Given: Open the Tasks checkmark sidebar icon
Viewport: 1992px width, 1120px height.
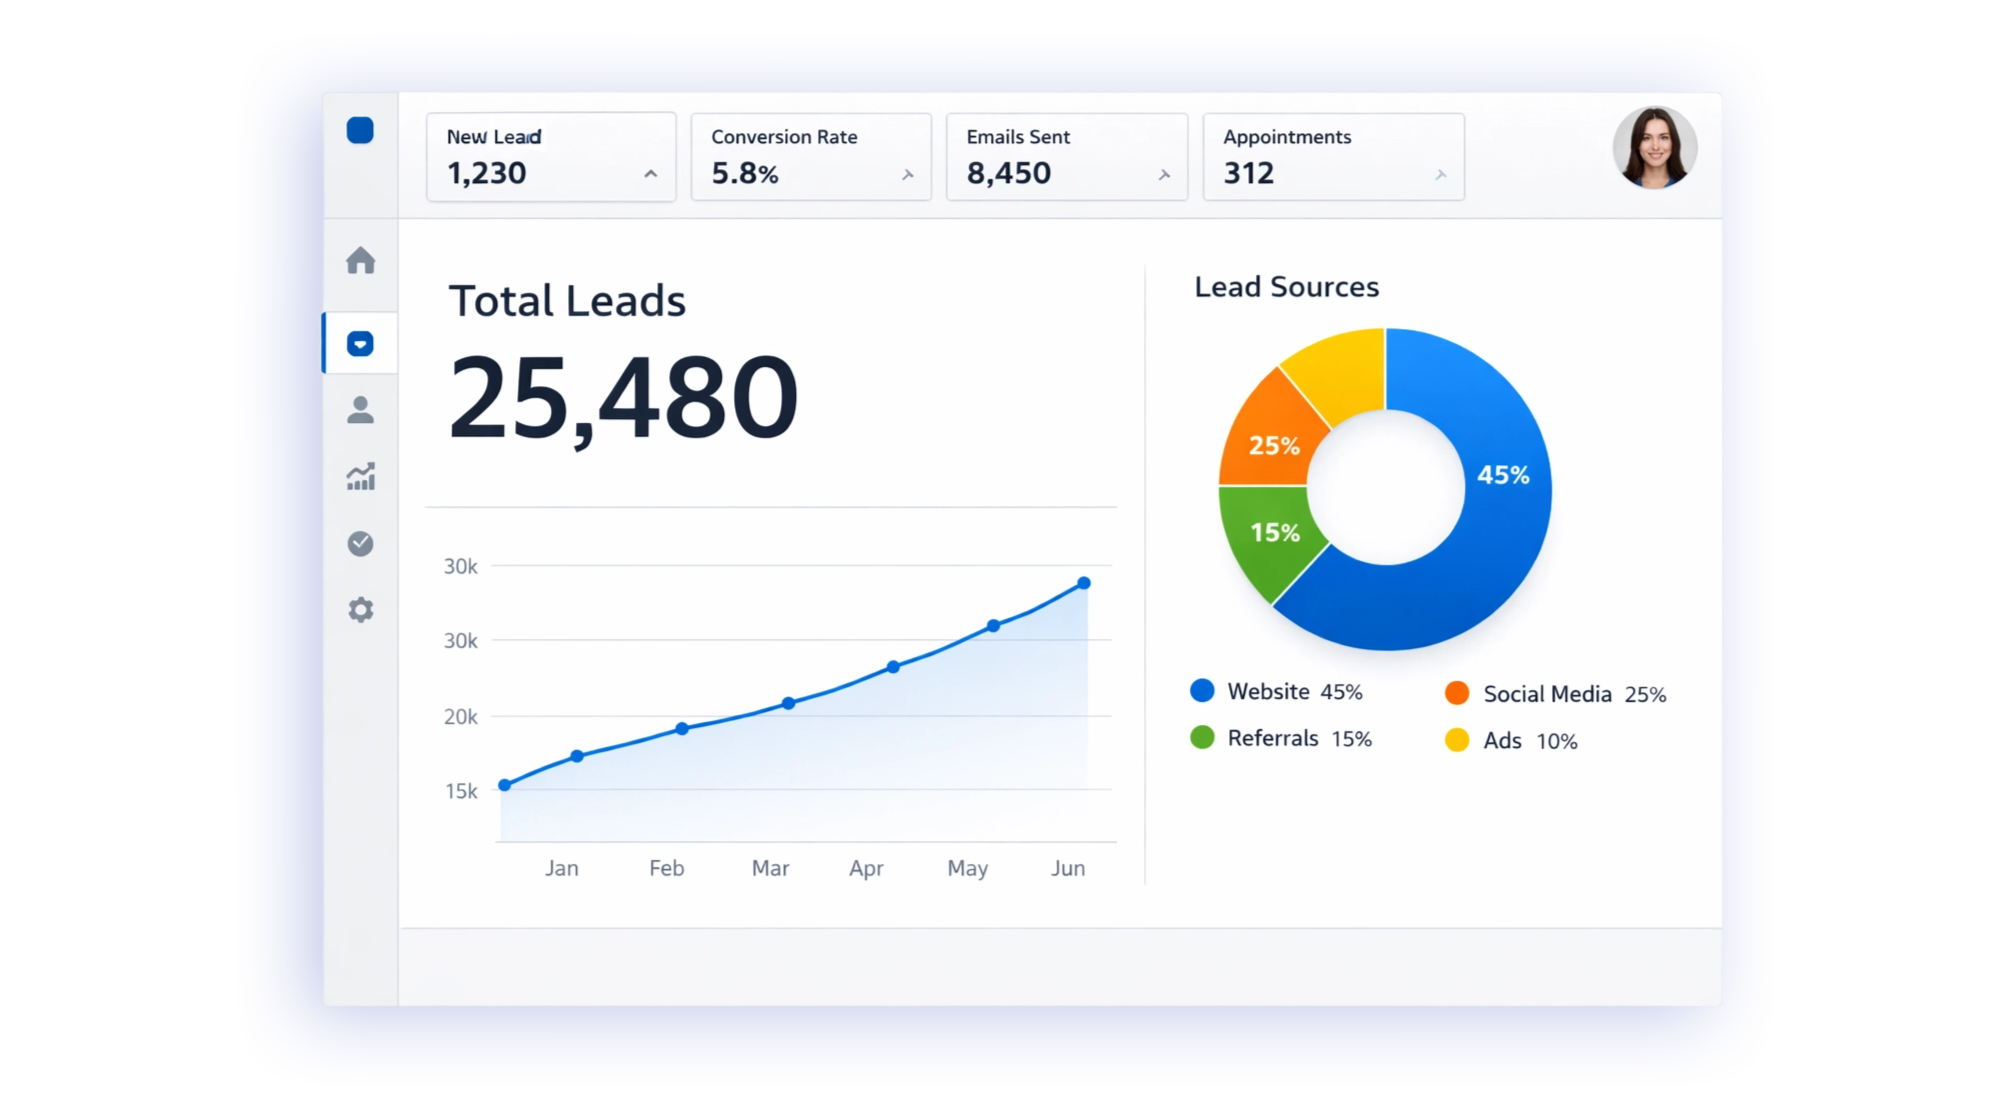Looking at the screenshot, I should [360, 543].
